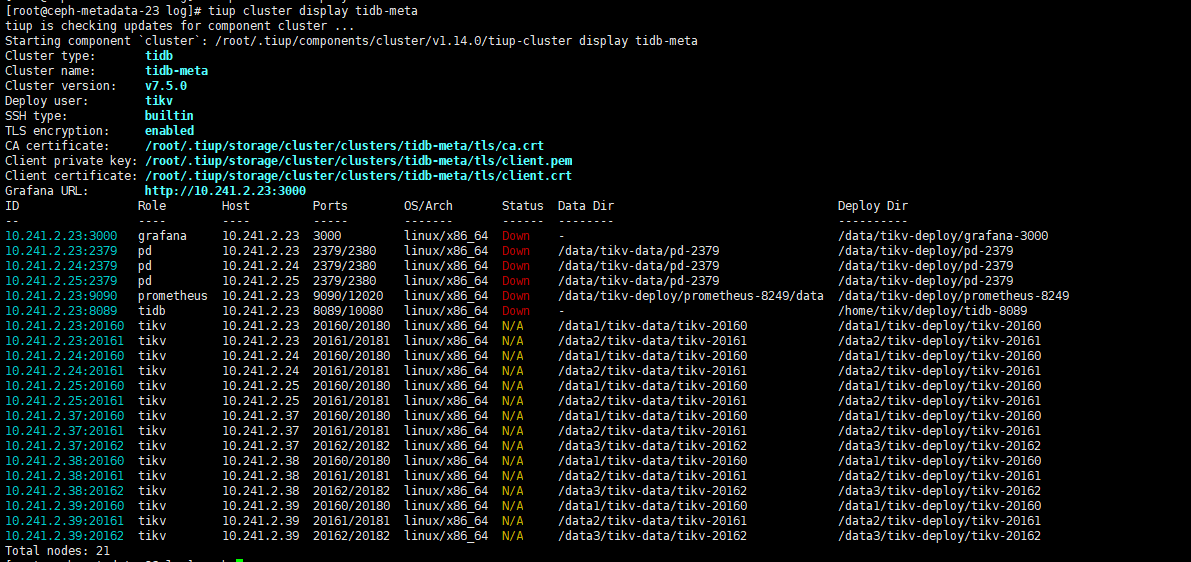Click the ID 10.241.2.25:20161

click(x=65, y=401)
